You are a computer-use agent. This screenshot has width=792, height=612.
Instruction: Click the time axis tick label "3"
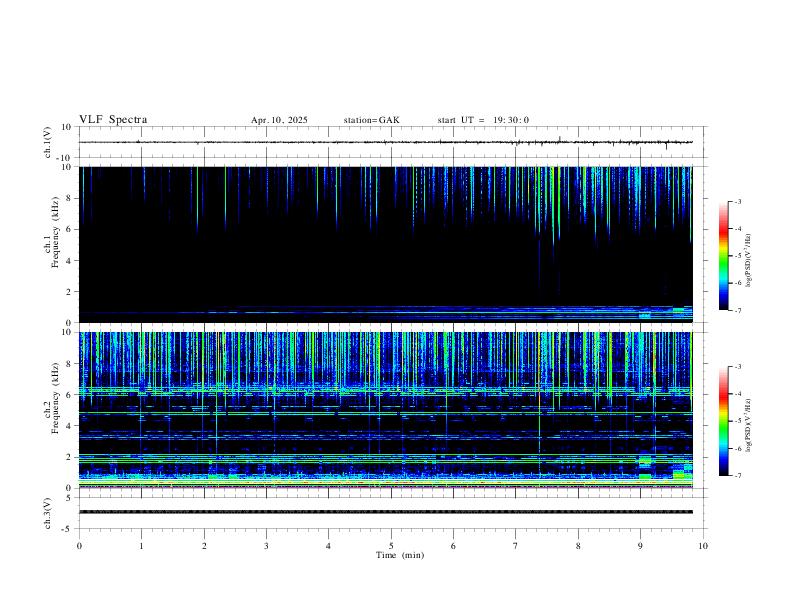[x=266, y=546]
